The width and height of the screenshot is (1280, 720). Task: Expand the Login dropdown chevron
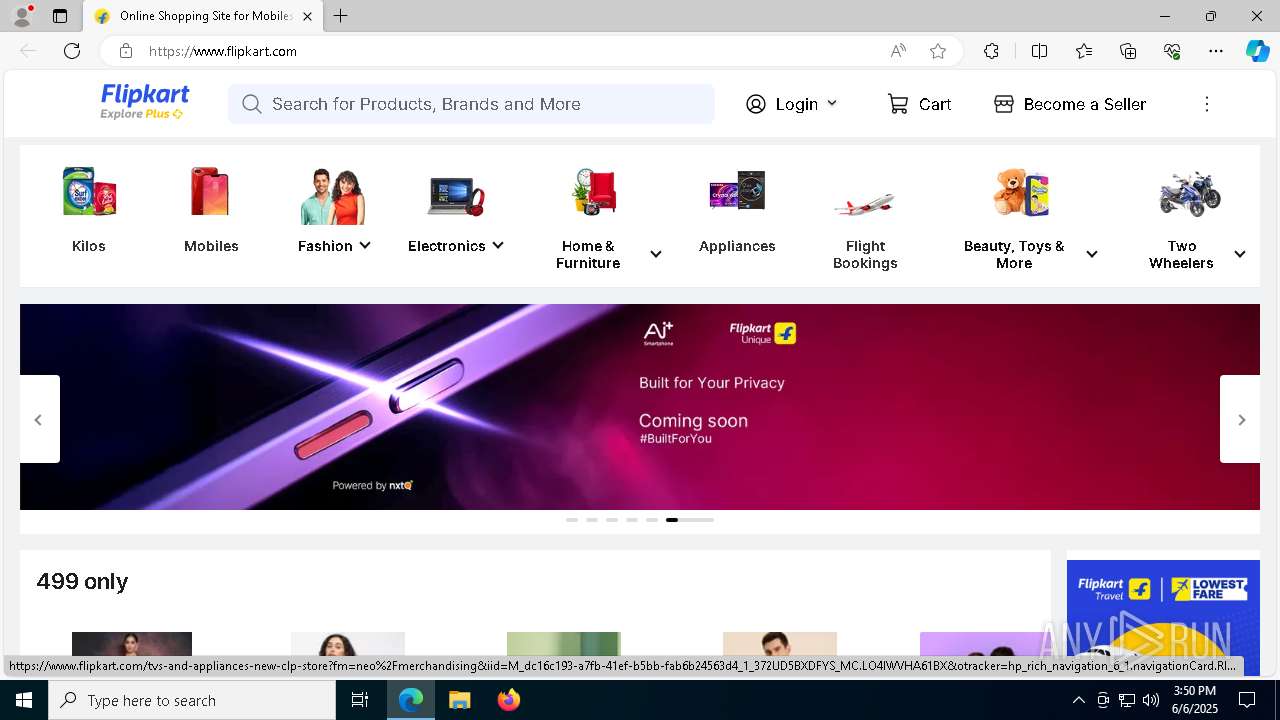pos(832,103)
